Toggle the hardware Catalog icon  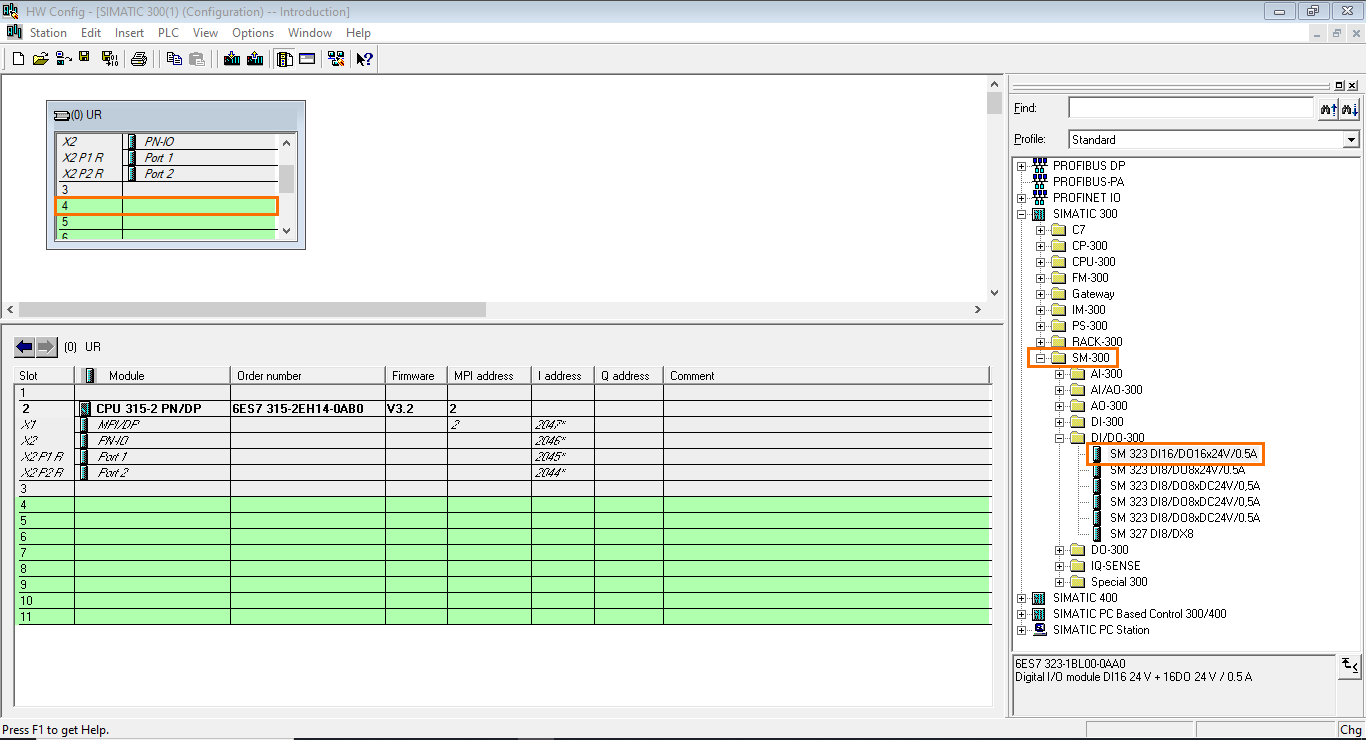pos(285,59)
